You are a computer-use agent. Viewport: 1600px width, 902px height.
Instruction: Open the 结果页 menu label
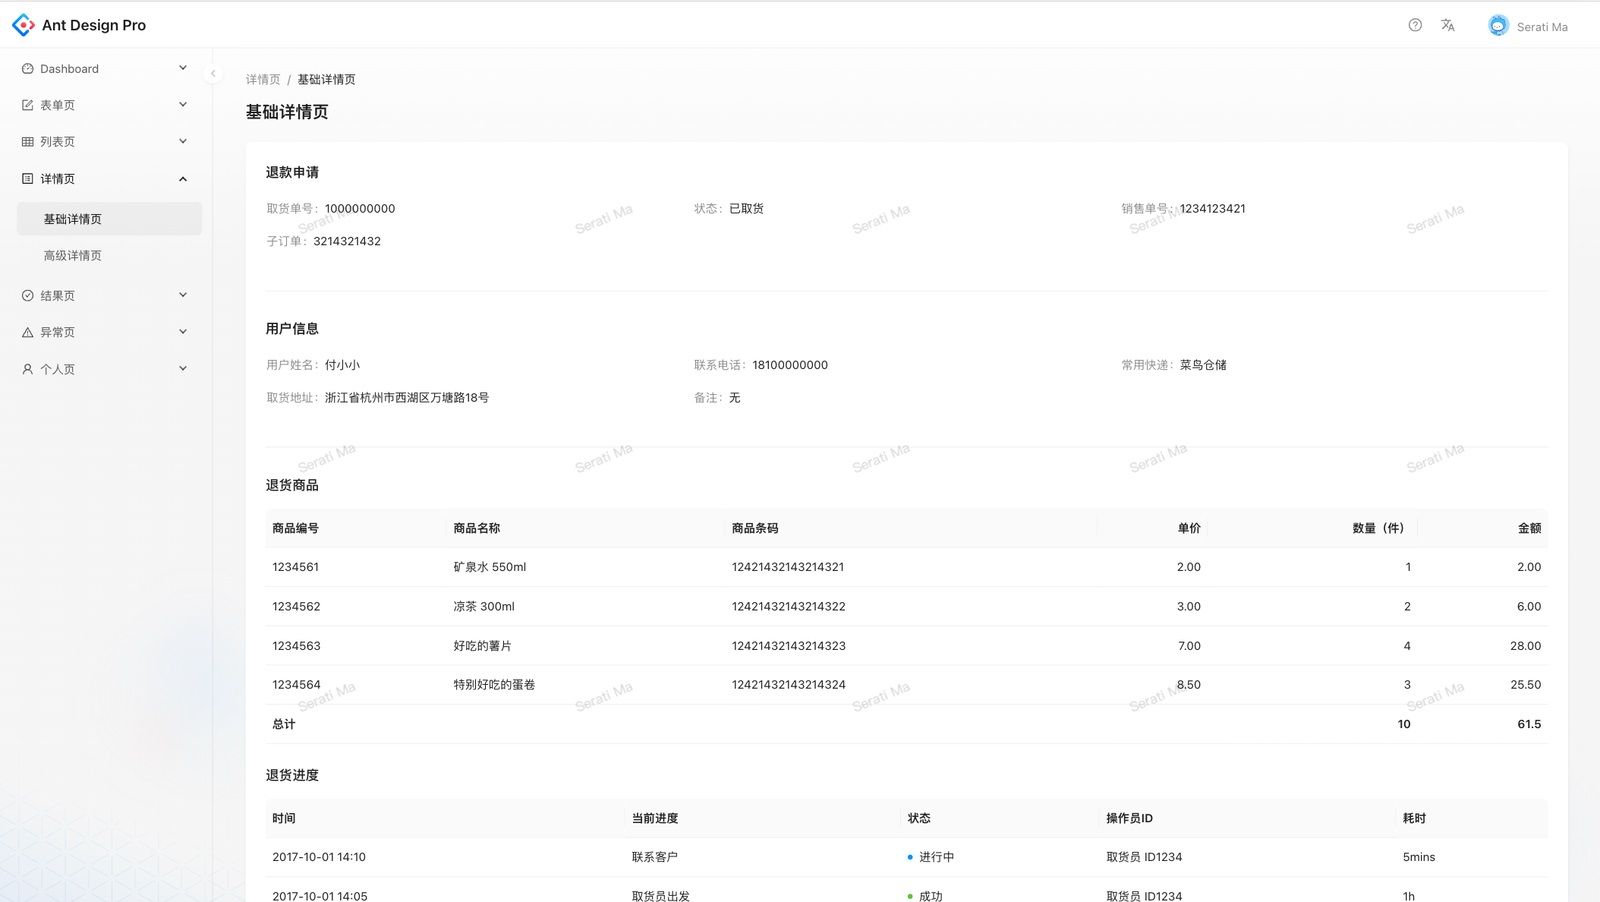click(x=57, y=296)
